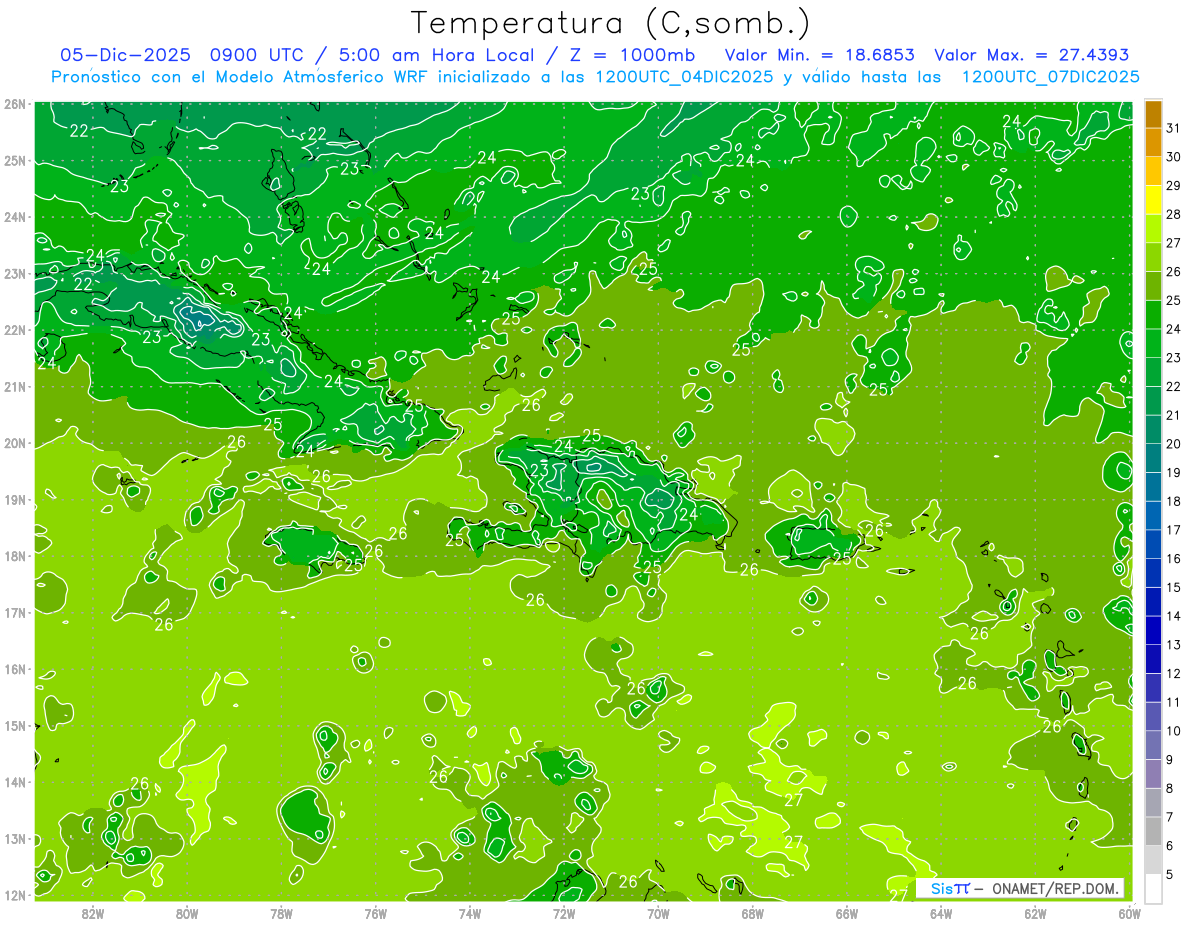Click the 72W longitude axis label
This screenshot has height=927, width=1200.
point(564,912)
